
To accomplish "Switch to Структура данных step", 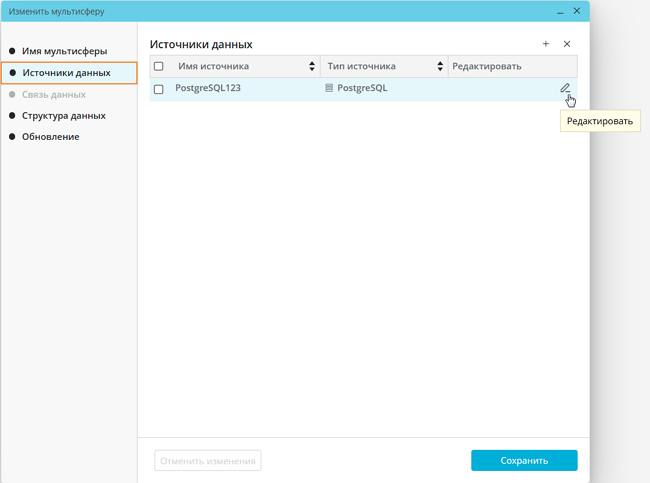I will (x=63, y=116).
